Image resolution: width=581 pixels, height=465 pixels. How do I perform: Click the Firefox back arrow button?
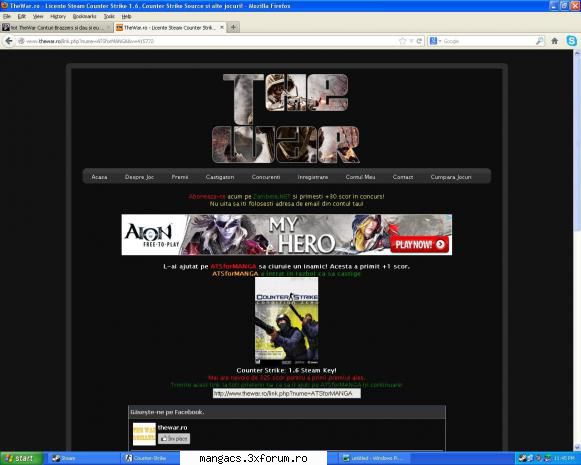8,41
